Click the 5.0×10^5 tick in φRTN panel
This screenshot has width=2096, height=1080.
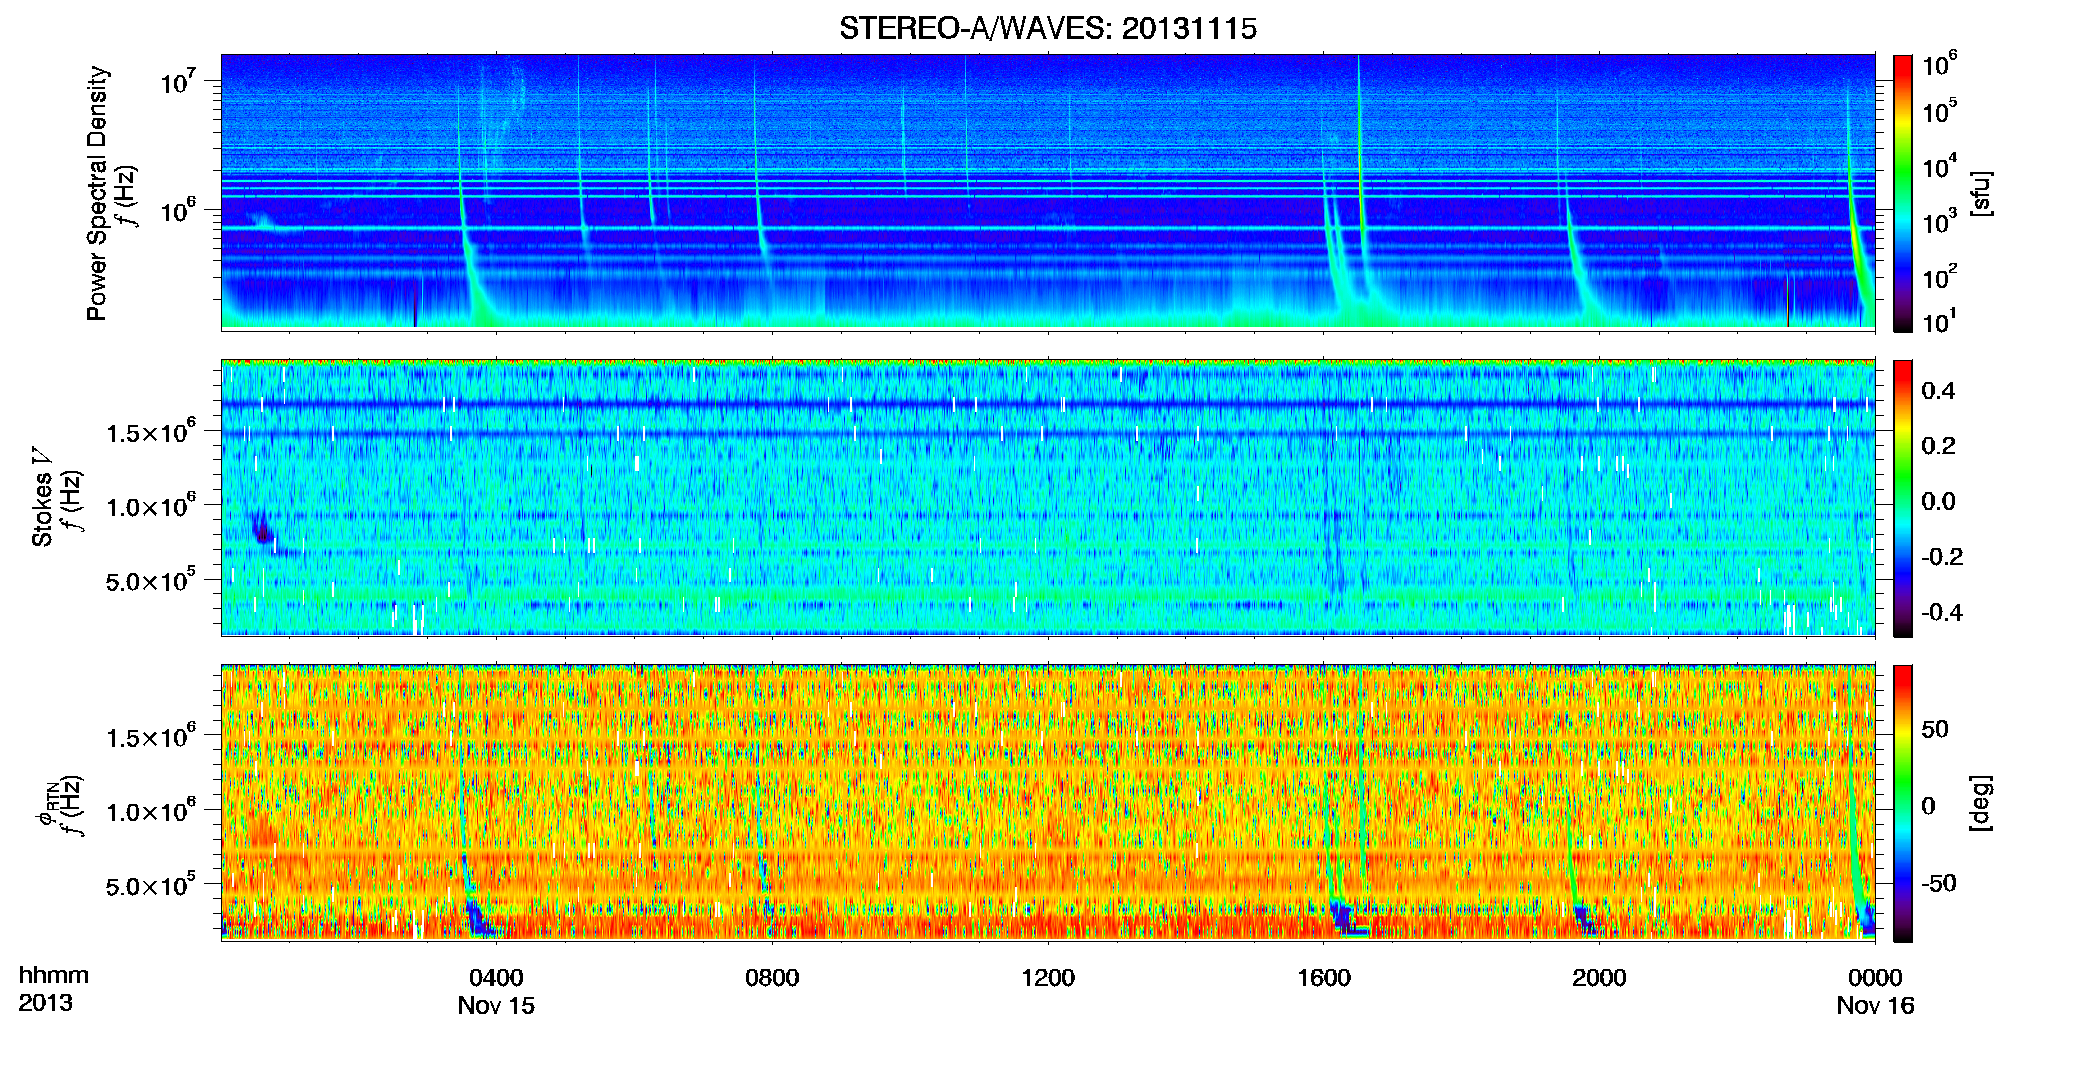tap(150, 885)
